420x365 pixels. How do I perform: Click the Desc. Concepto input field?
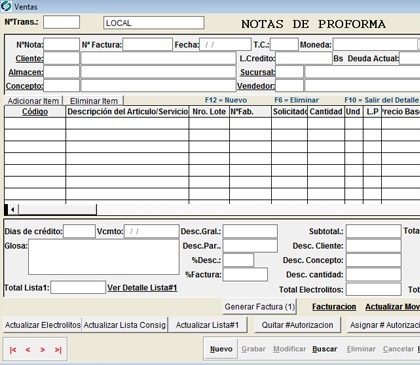pyautogui.click(x=373, y=260)
